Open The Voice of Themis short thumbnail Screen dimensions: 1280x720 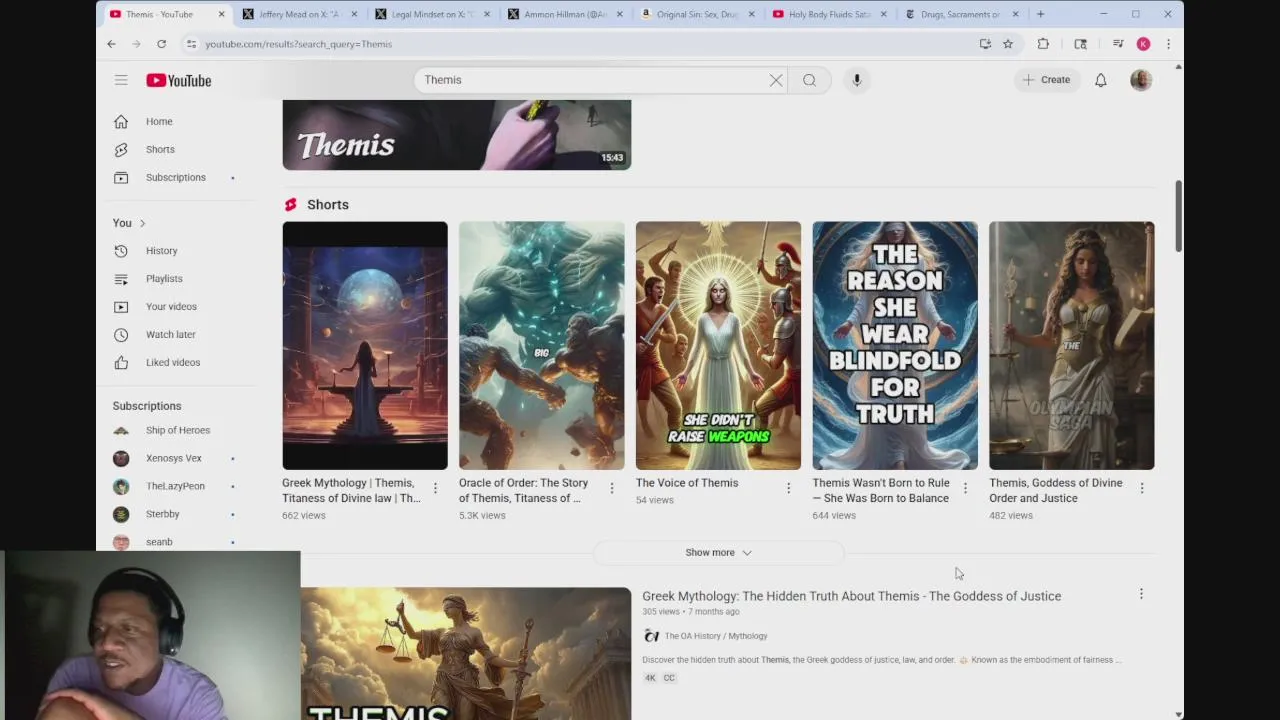(x=718, y=346)
